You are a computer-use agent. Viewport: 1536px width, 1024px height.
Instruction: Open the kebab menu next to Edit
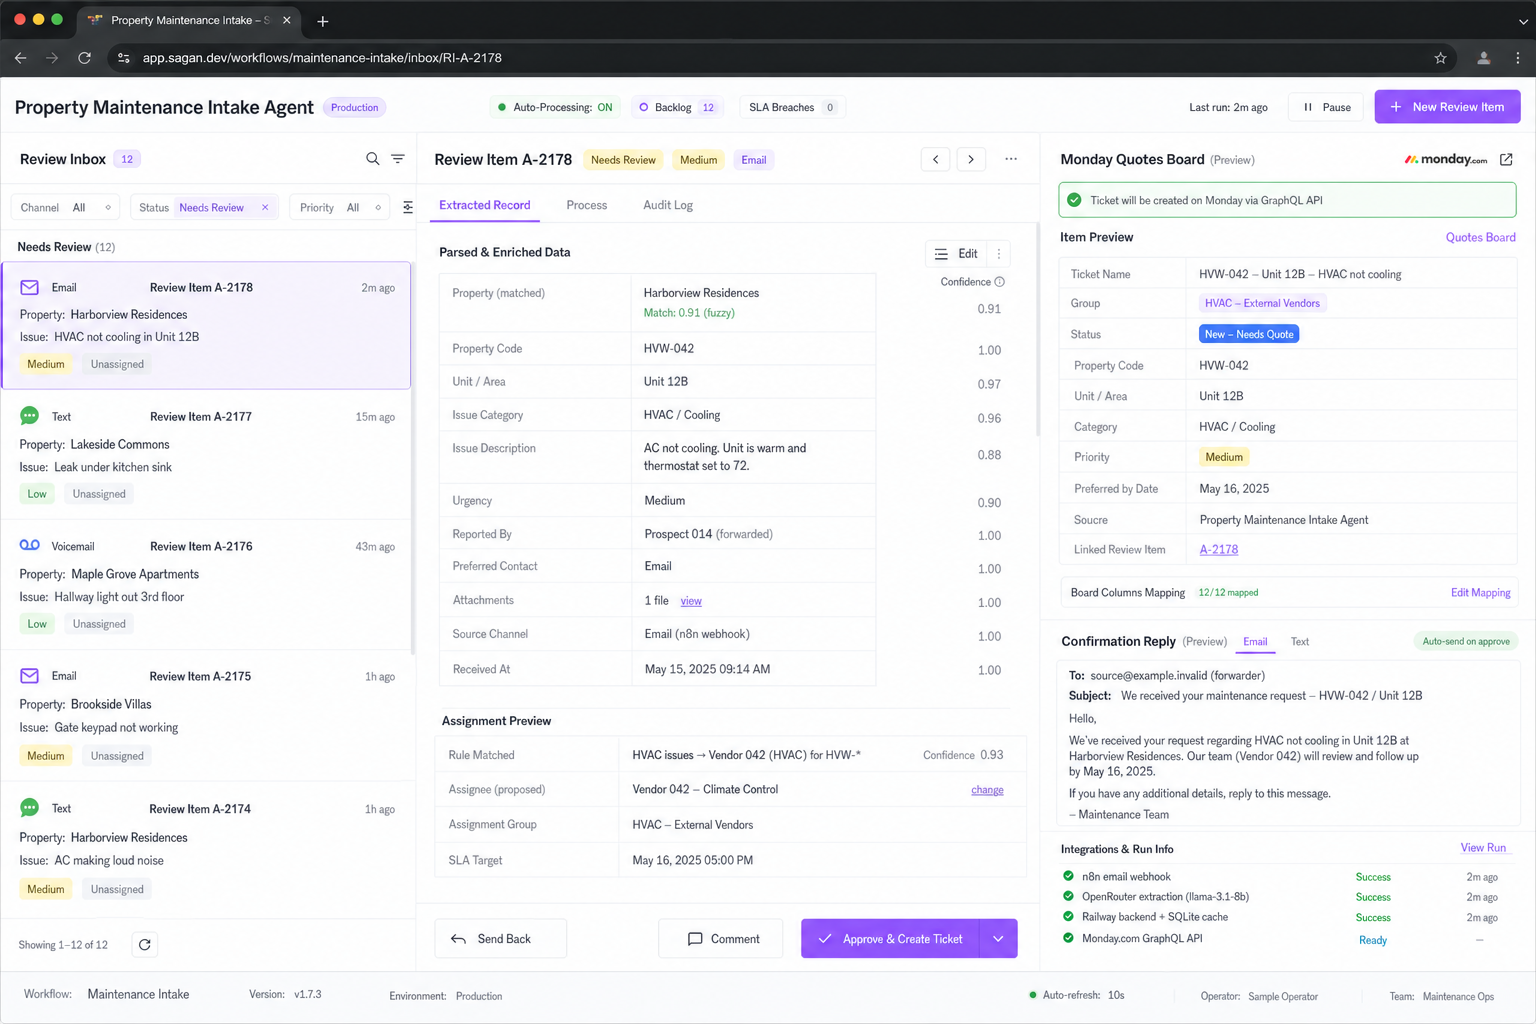click(999, 254)
